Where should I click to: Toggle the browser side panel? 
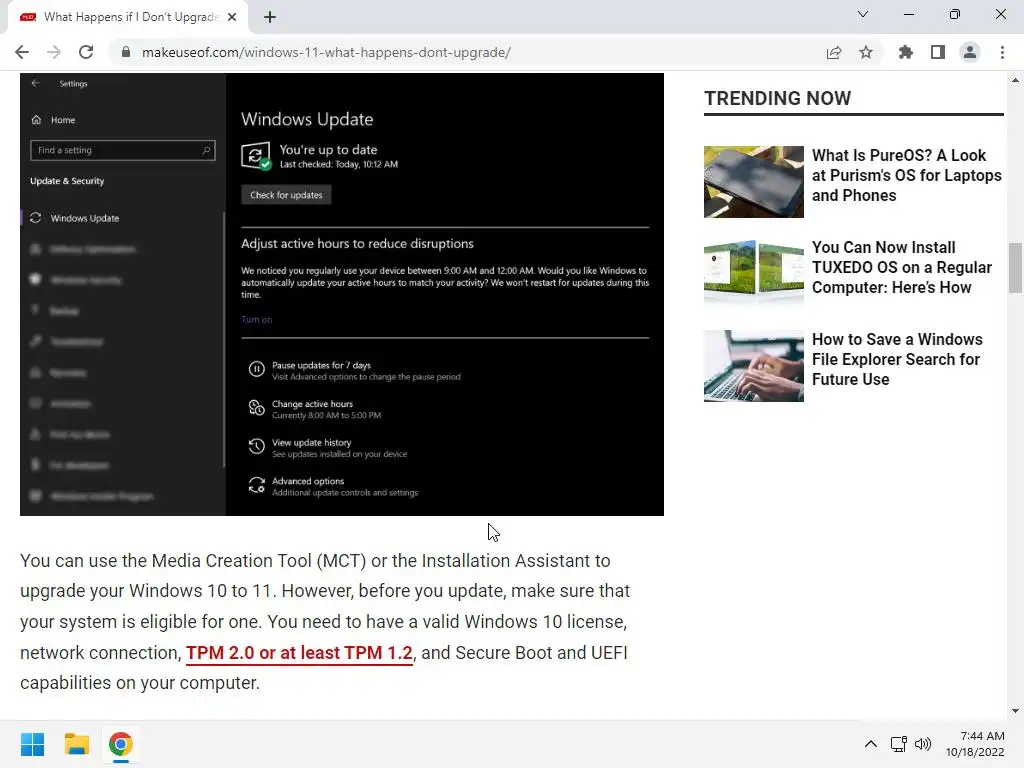coord(938,52)
